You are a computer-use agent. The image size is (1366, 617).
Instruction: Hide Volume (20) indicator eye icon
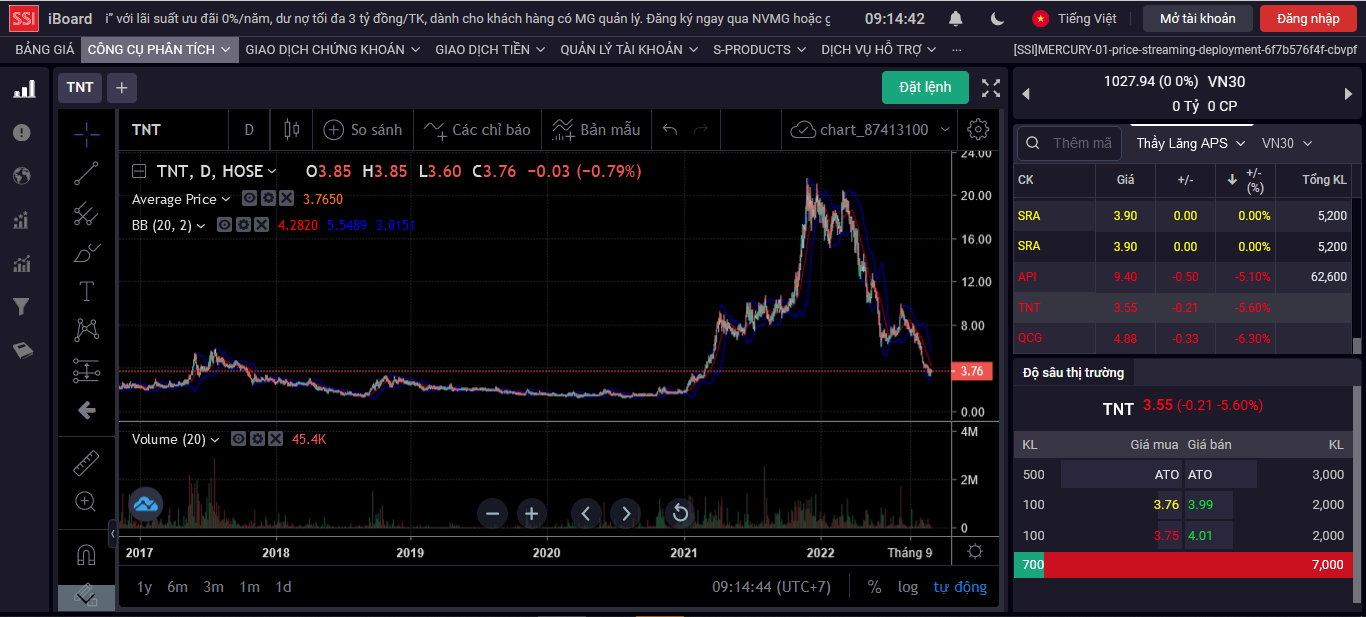(239, 439)
